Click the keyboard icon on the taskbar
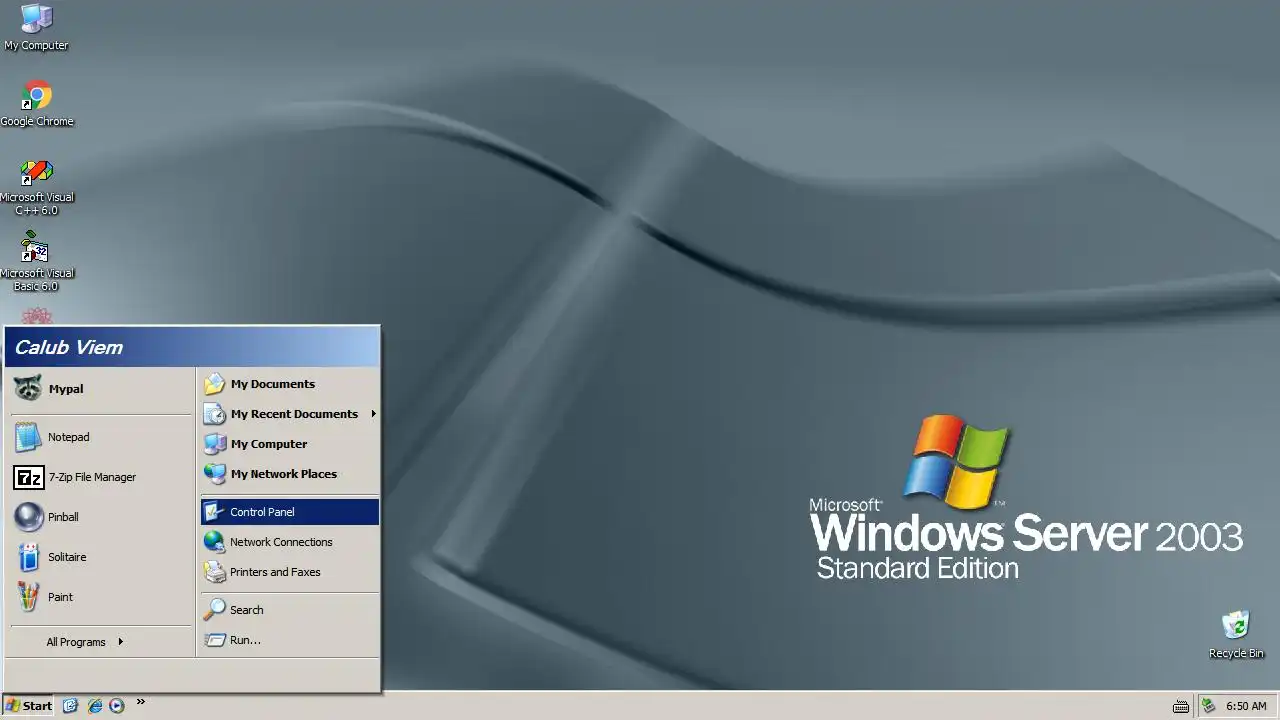The height and width of the screenshot is (720, 1280). click(1181, 706)
